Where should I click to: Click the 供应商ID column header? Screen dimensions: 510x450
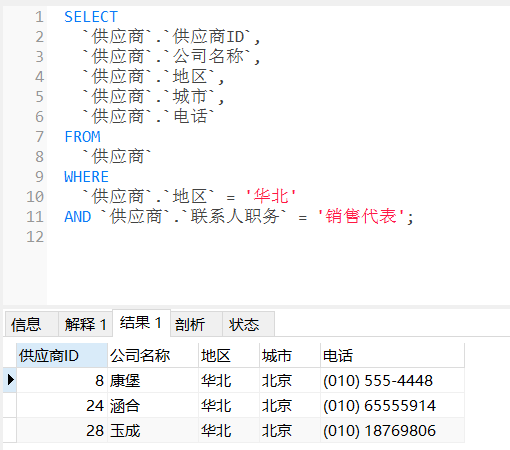tap(62, 355)
